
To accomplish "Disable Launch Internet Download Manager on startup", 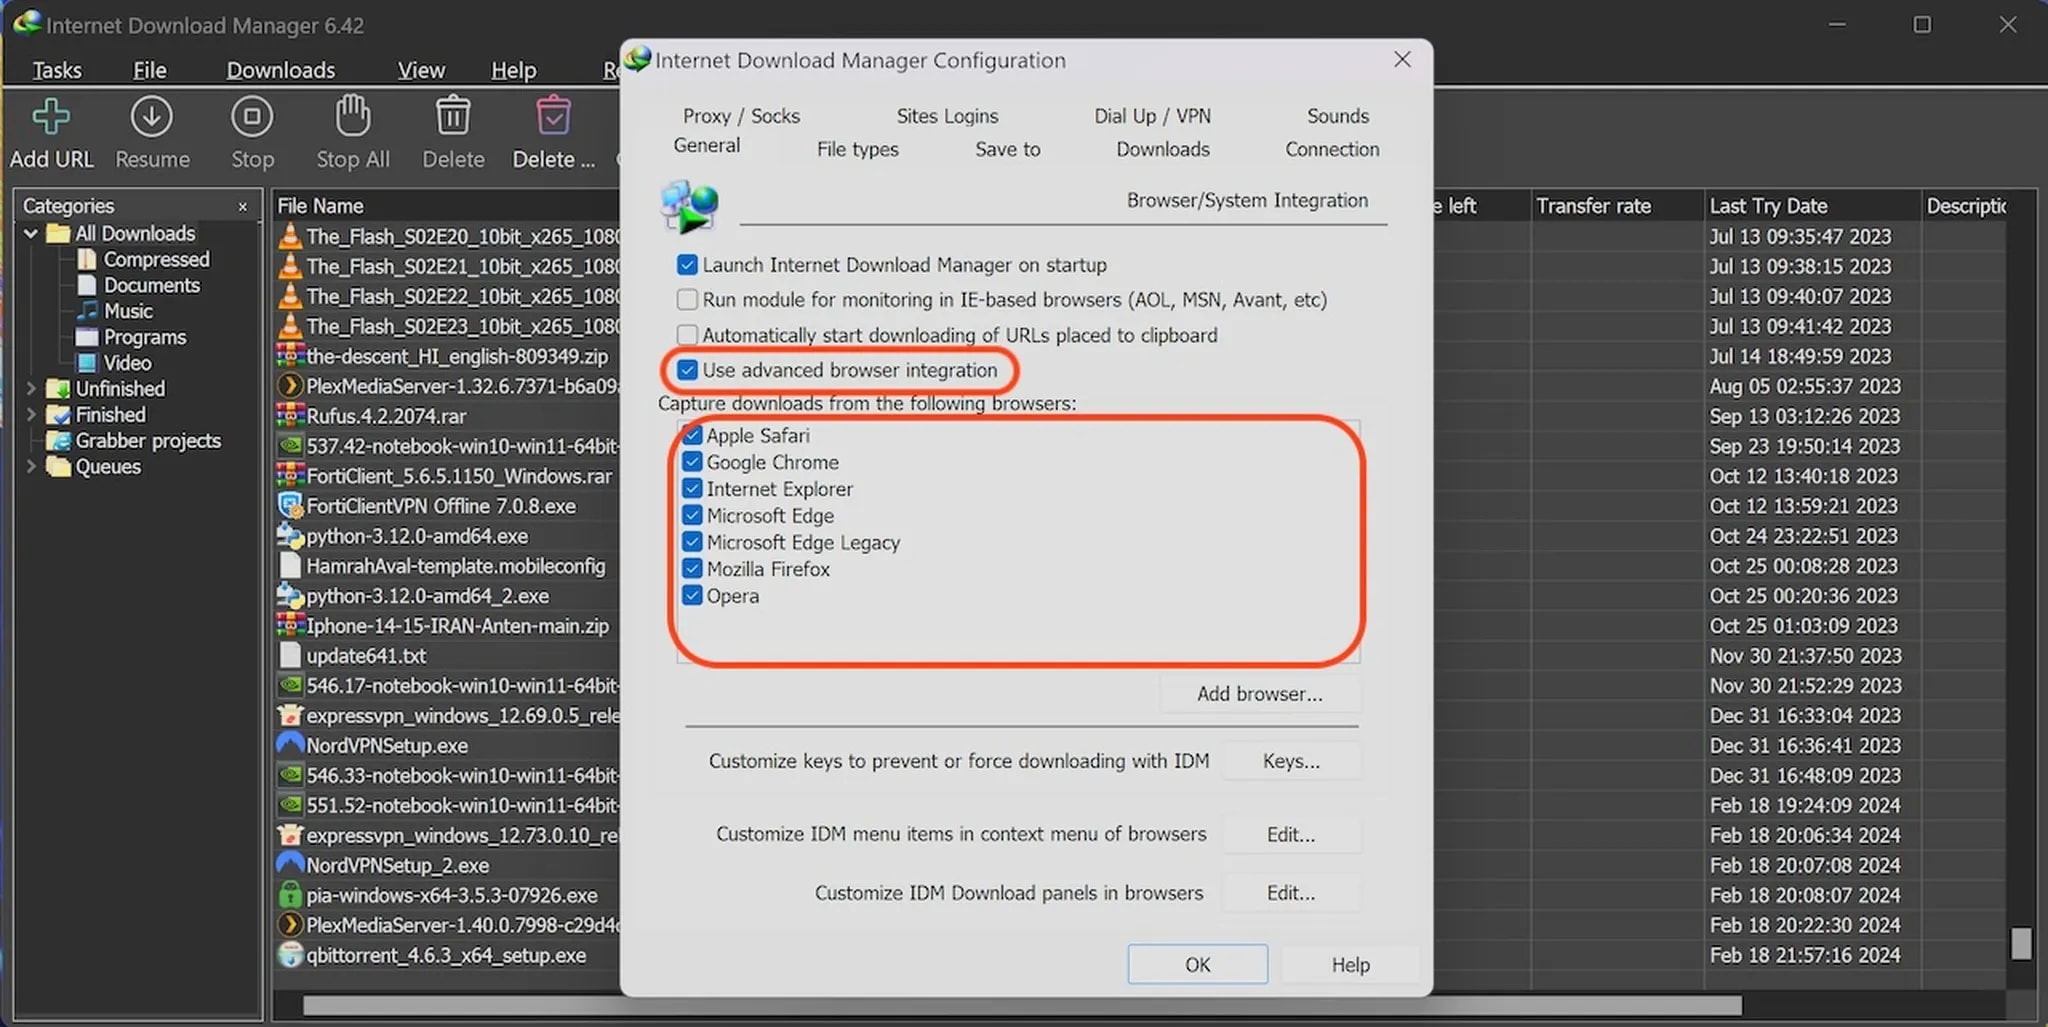I will click(x=687, y=265).
